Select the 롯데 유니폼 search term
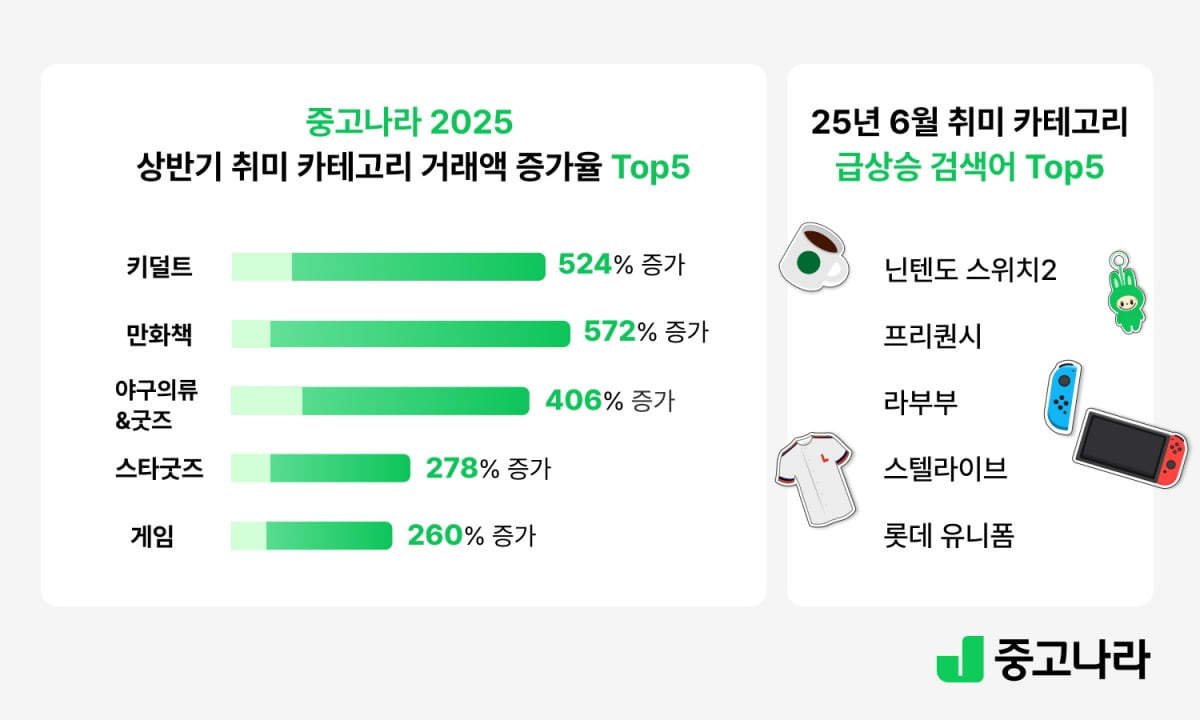The image size is (1200, 720). (949, 536)
